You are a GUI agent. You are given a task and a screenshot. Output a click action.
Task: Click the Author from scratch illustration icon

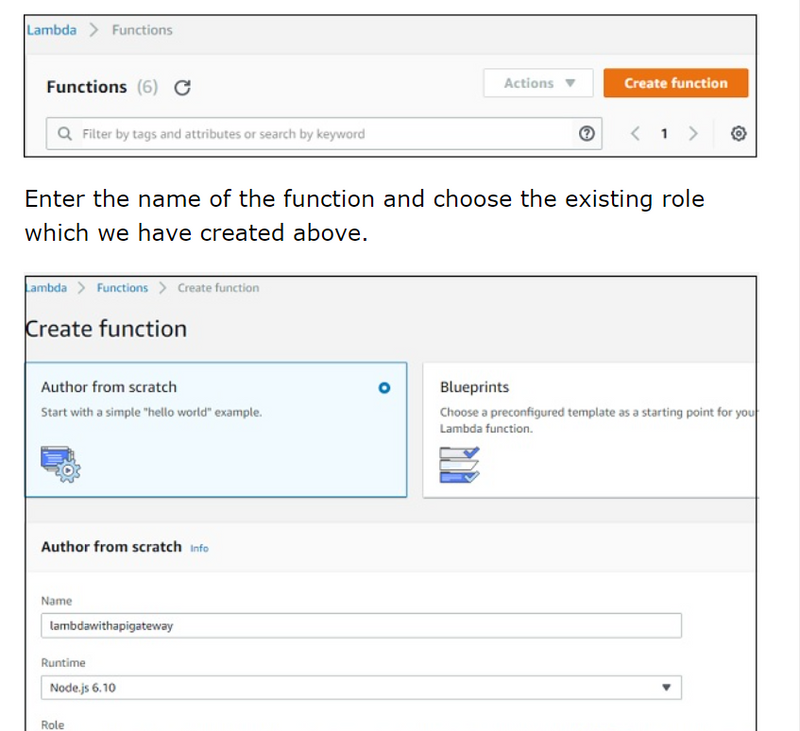61,463
